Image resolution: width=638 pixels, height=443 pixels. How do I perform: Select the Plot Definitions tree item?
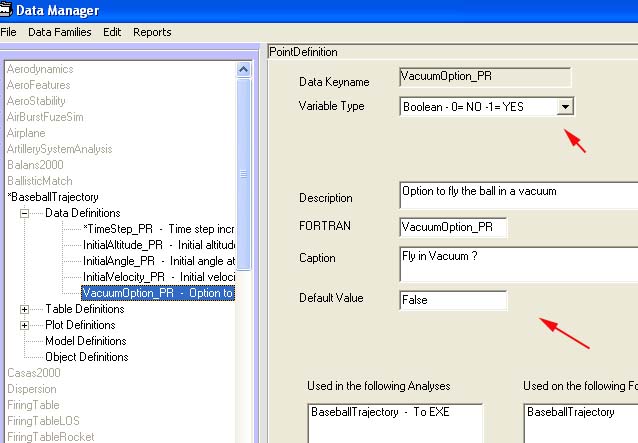[80, 325]
